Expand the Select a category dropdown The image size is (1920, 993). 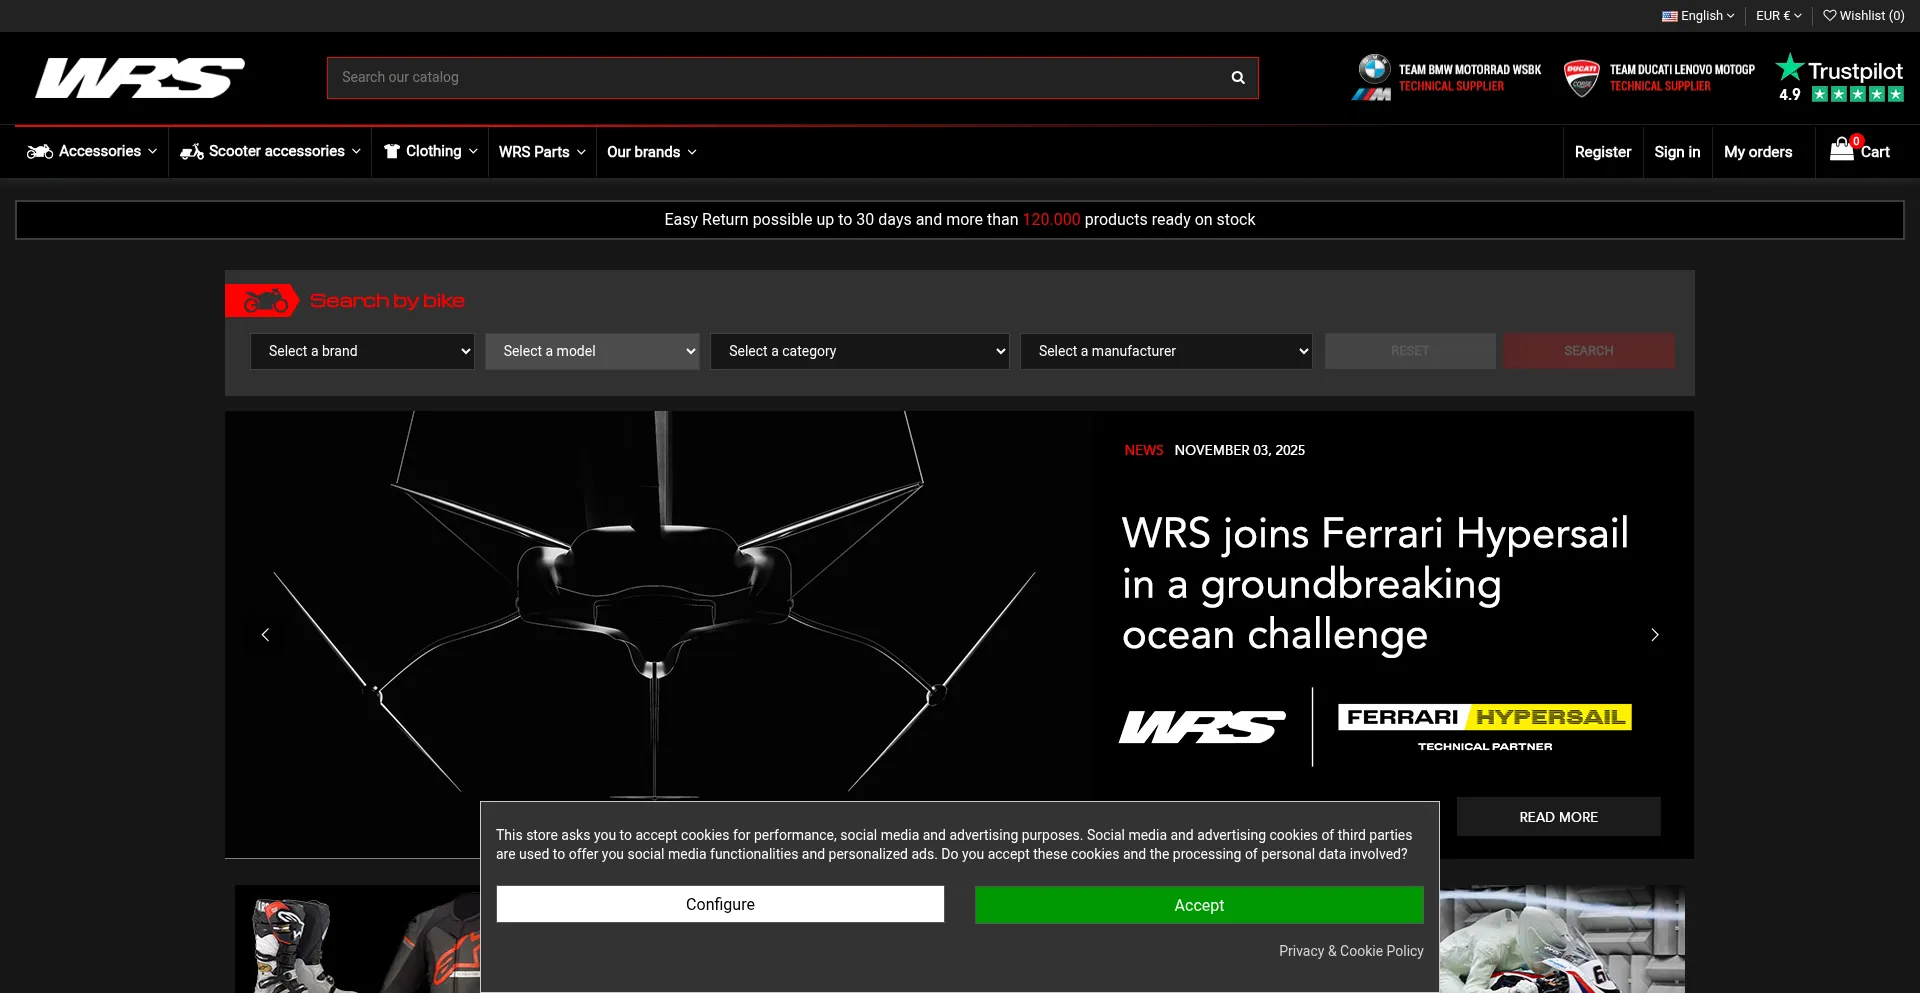860,351
